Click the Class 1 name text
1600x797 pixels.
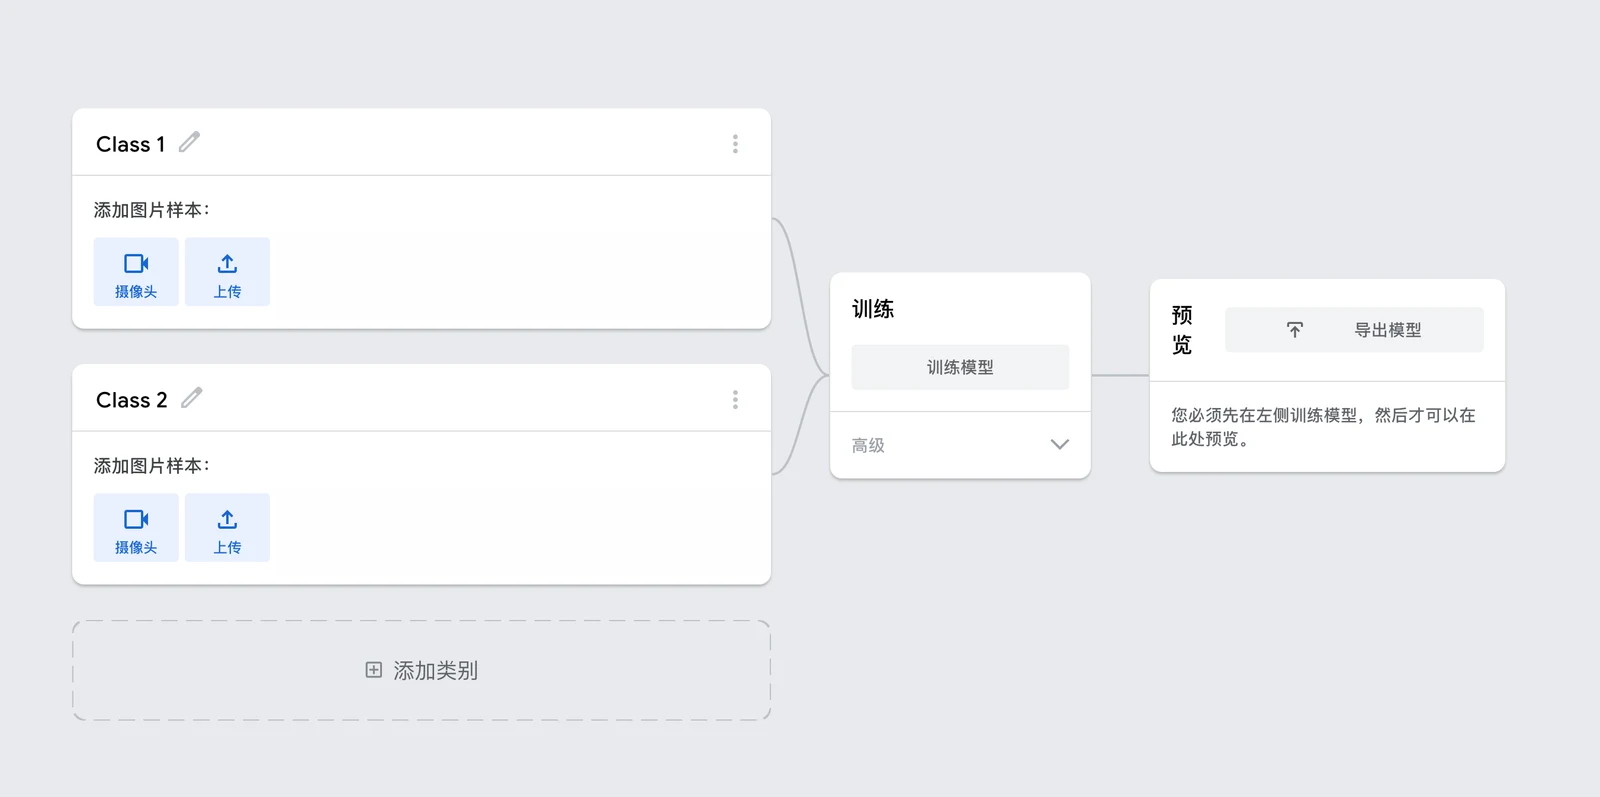point(130,144)
